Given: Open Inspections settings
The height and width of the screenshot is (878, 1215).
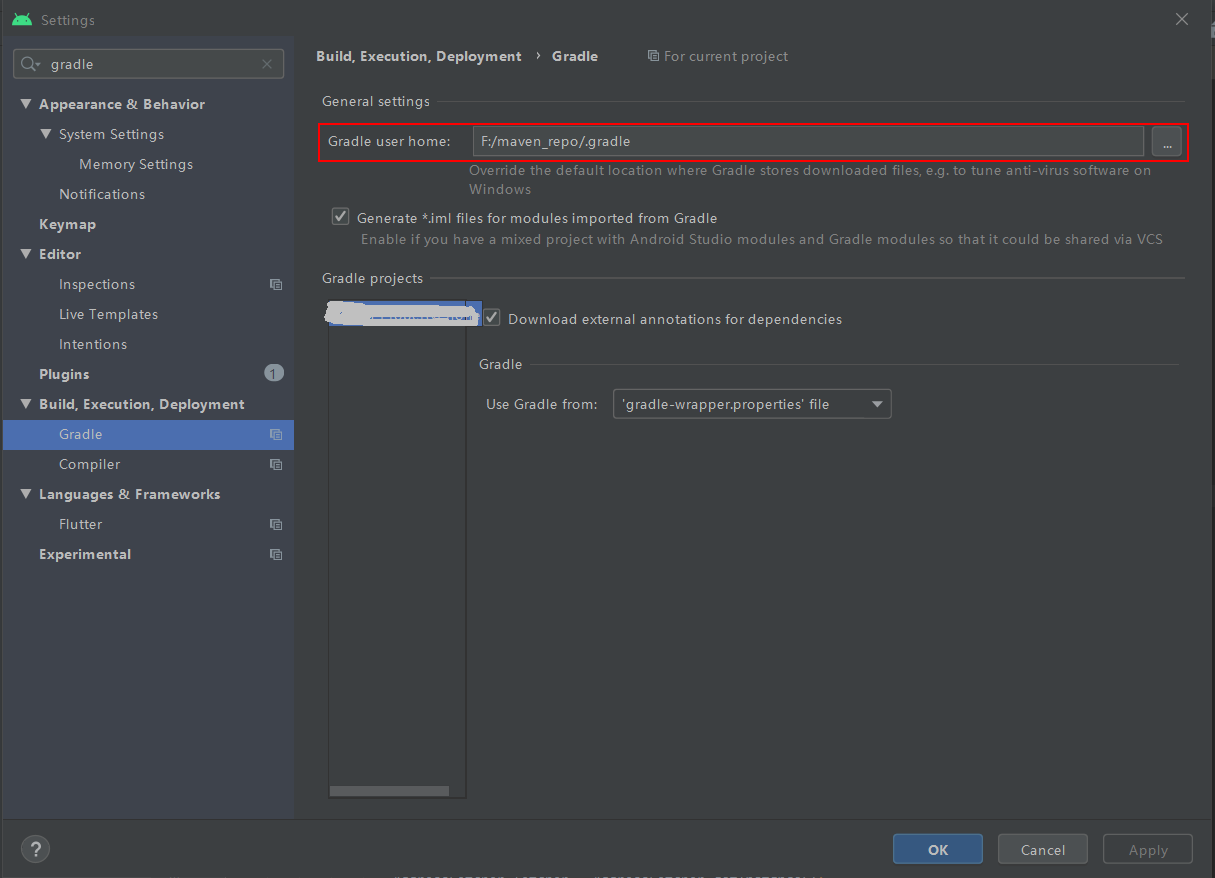Looking at the screenshot, I should tap(97, 284).
